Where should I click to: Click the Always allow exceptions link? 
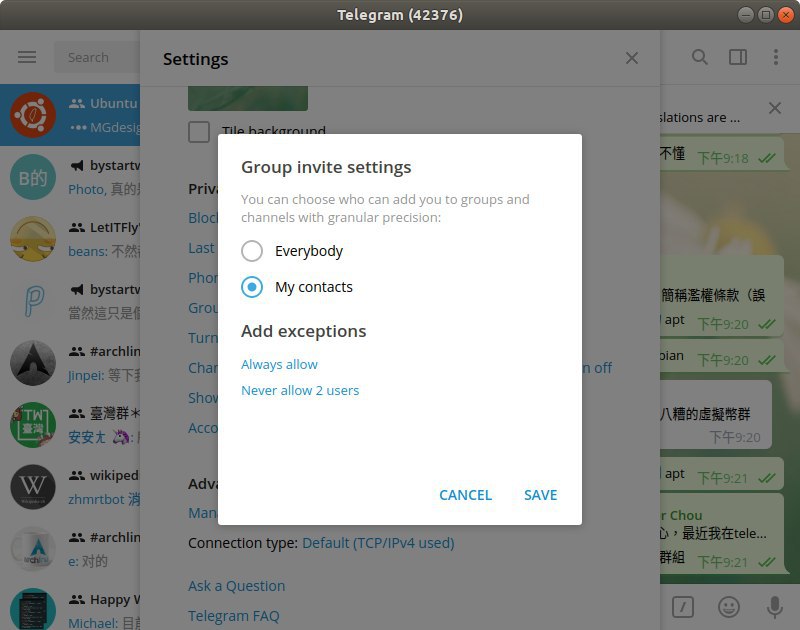click(279, 364)
